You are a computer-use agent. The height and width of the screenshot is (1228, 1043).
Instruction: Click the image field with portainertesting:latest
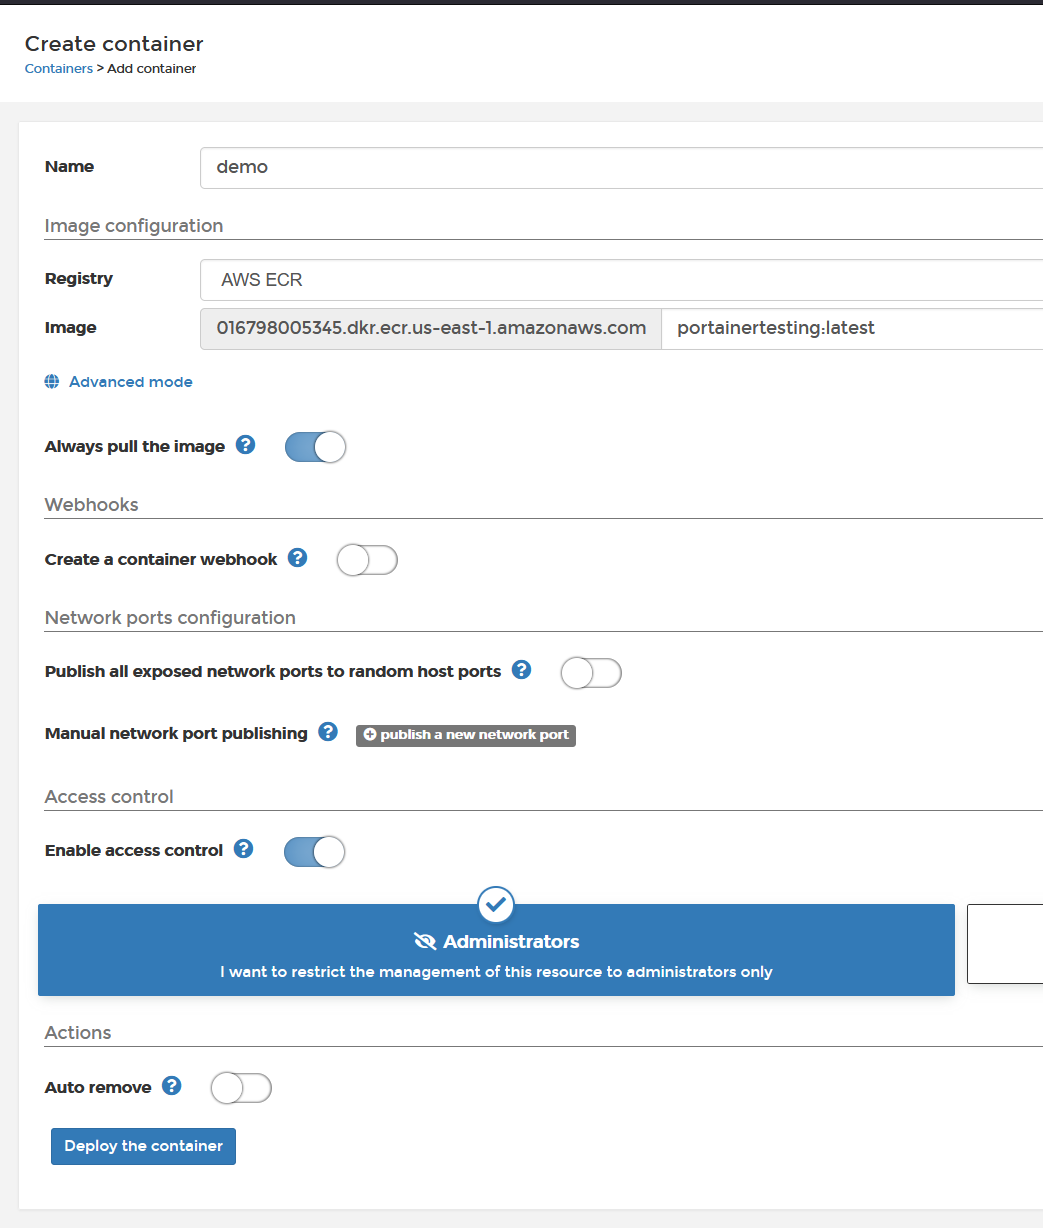852,329
